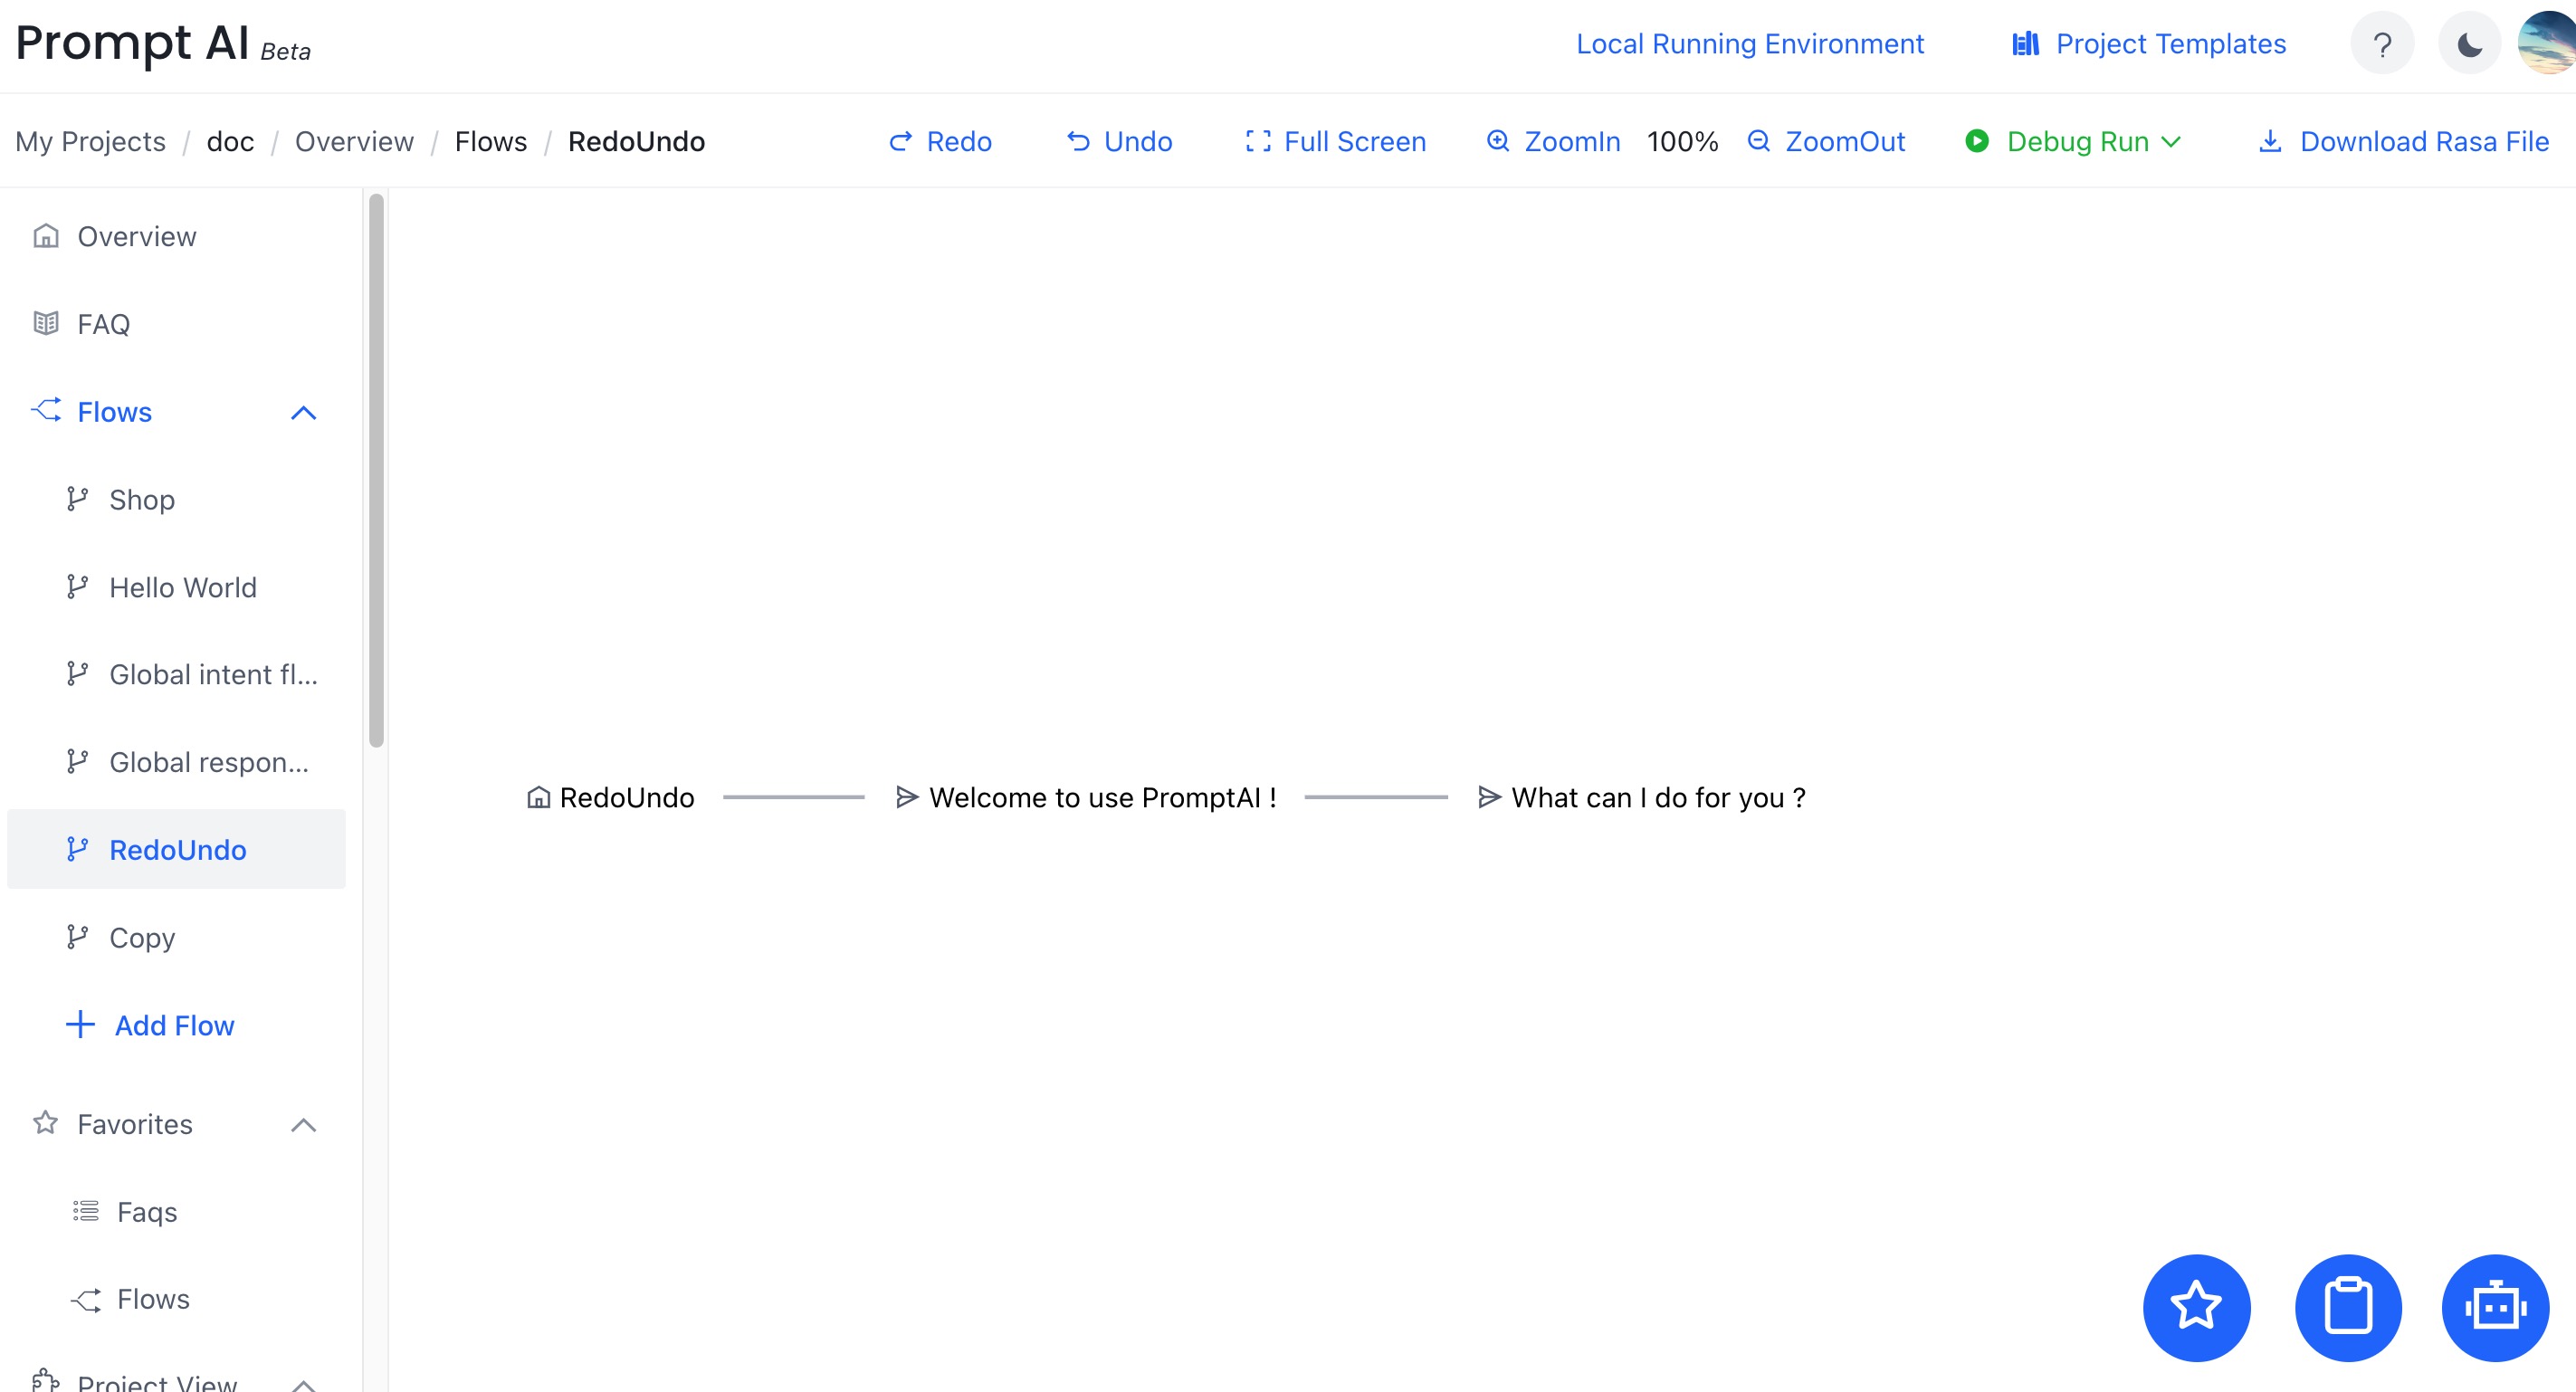Click the home icon on RedoUndo node
Screen dimensions: 2576x1392
(x=539, y=797)
